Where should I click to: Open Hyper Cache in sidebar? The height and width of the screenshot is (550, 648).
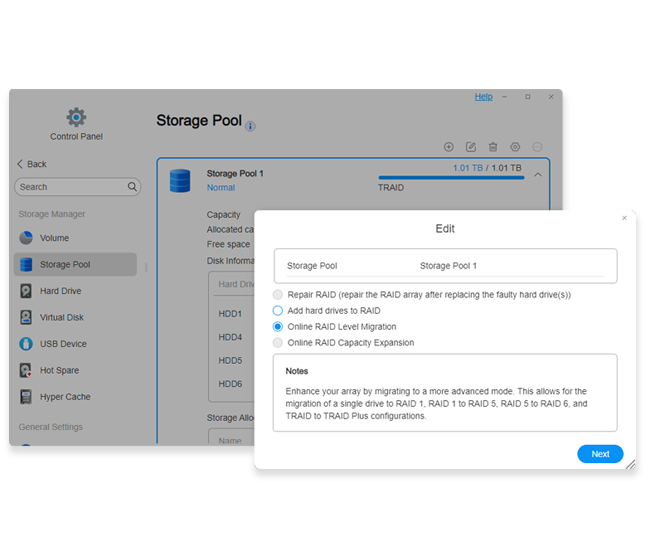(x=64, y=397)
